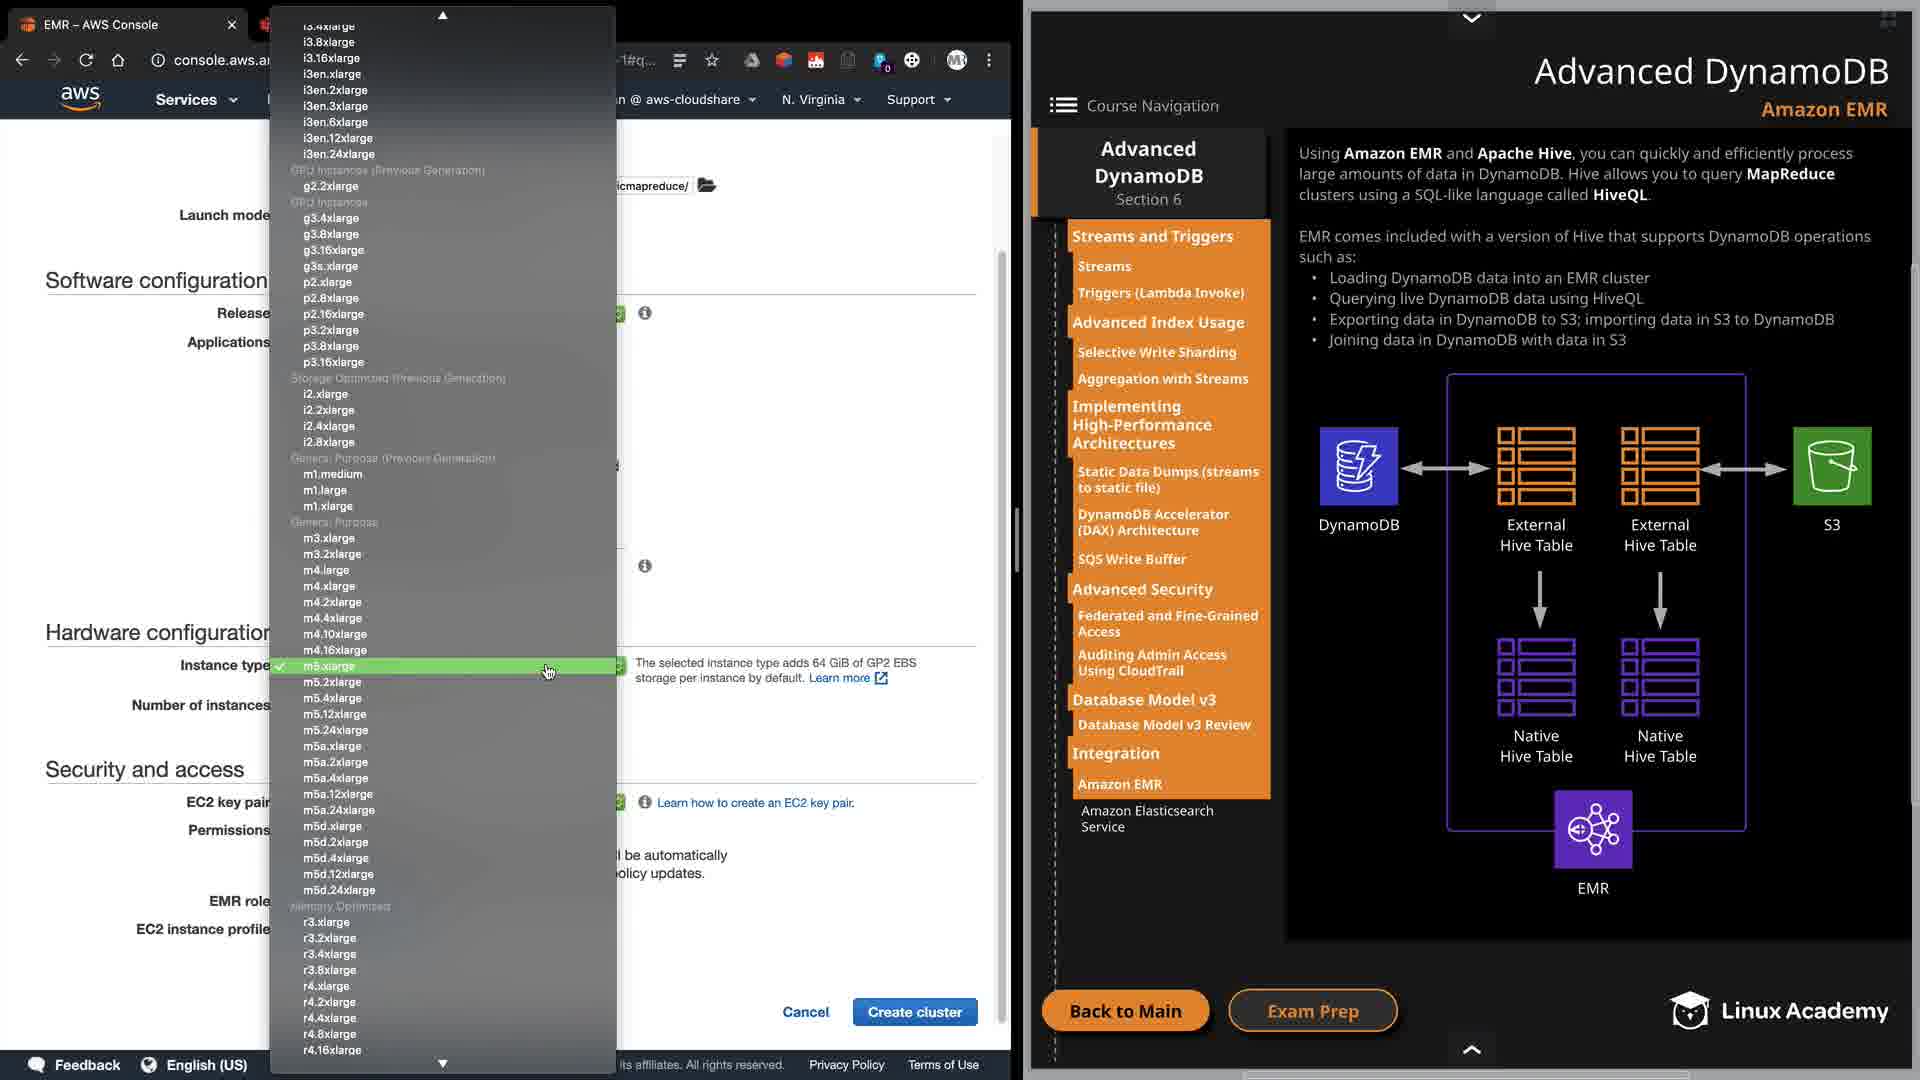Click Create cluster button
Screen dimensions: 1920x1080
pos(914,1012)
